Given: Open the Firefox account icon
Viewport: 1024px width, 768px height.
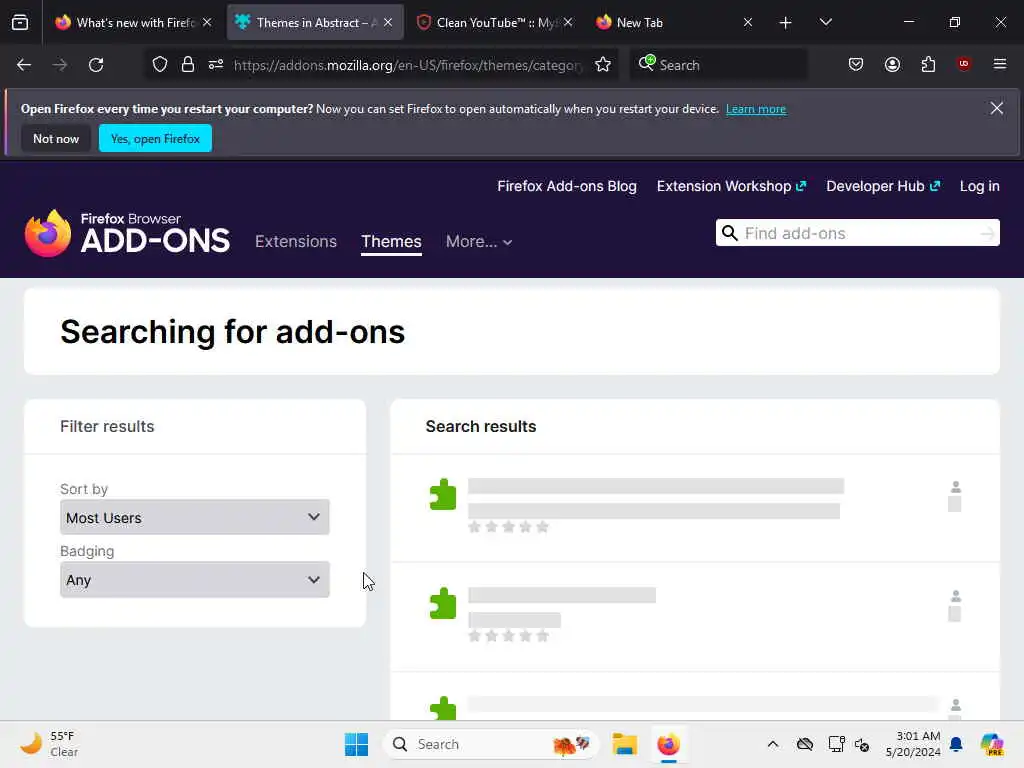Looking at the screenshot, I should coord(892,65).
